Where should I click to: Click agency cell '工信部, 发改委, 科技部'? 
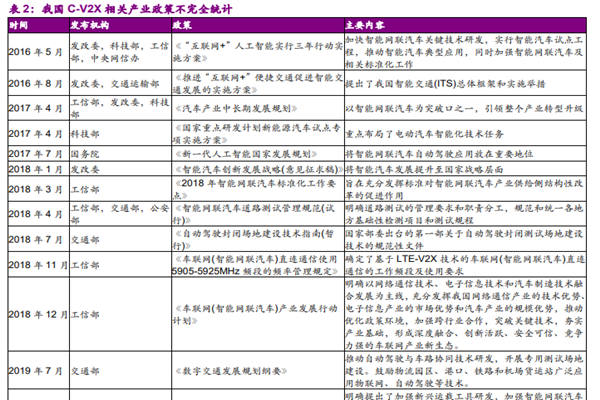point(120,108)
